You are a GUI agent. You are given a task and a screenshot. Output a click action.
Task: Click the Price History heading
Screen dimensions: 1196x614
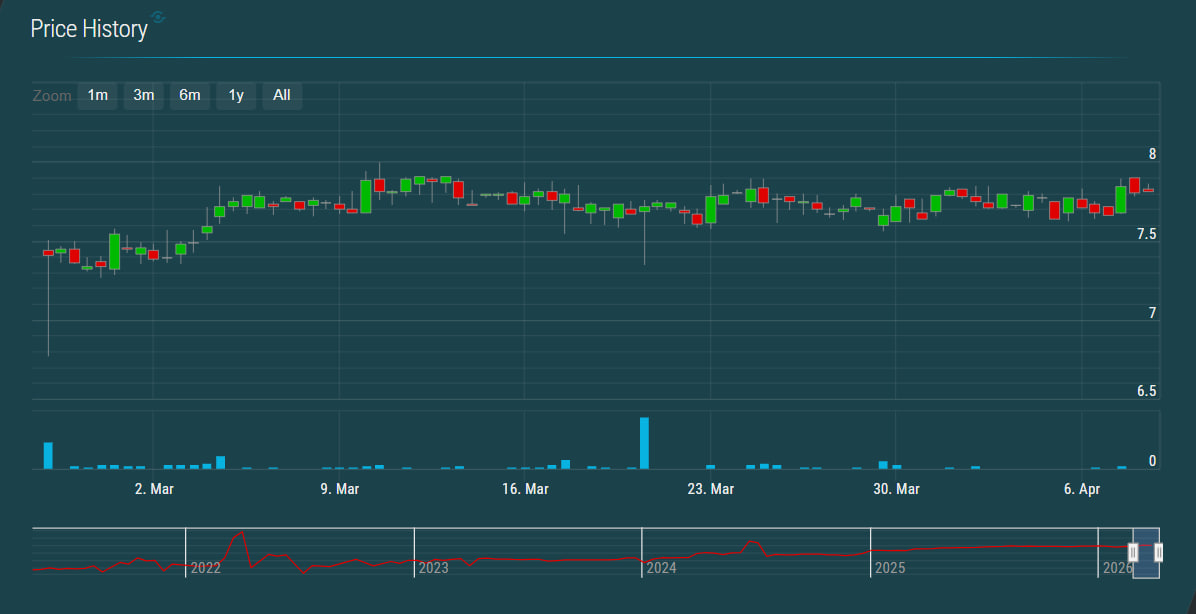(x=89, y=29)
